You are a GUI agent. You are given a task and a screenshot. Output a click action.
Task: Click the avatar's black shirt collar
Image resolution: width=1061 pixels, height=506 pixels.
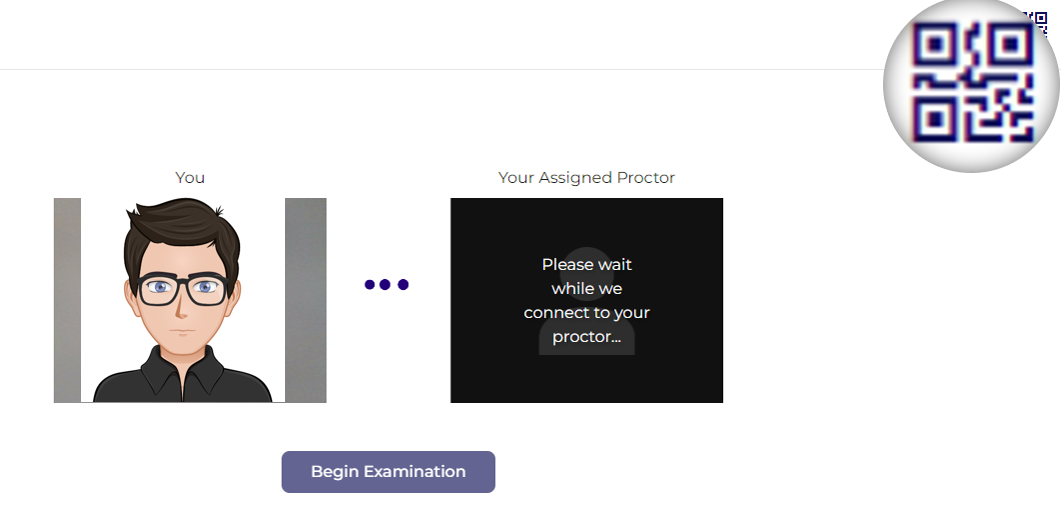click(x=183, y=371)
